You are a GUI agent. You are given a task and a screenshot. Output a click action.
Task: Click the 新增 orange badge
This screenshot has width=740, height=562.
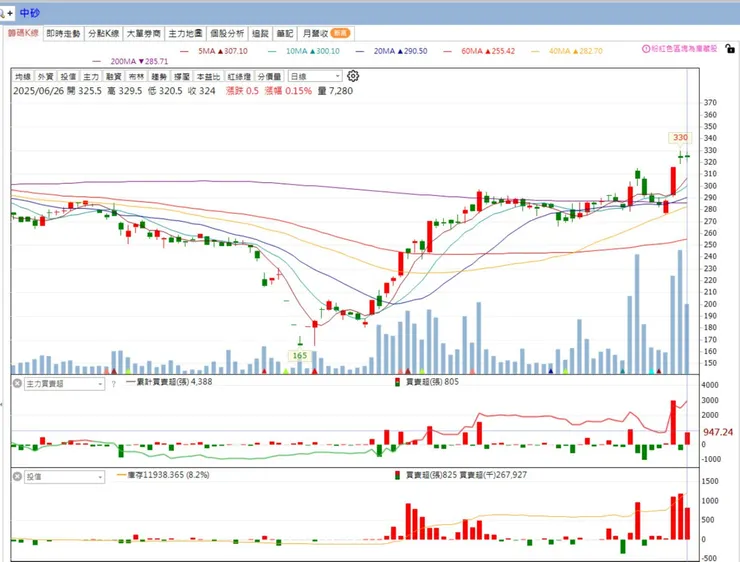(340, 33)
